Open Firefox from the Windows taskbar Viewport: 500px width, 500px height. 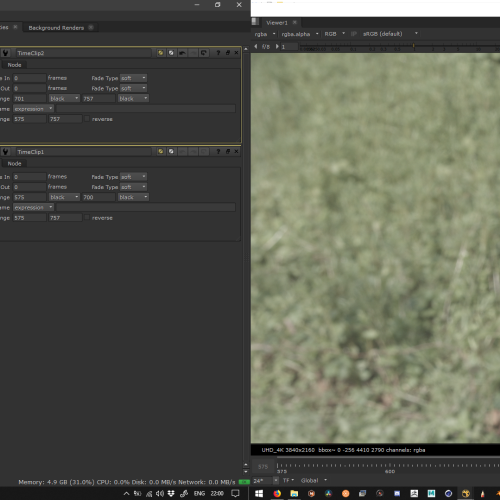point(277,493)
